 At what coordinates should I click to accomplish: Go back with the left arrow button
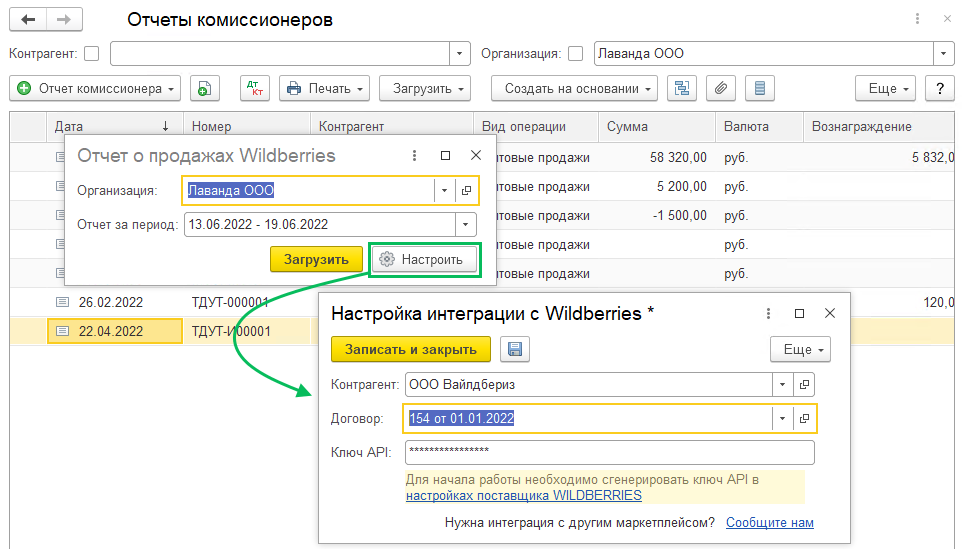(28, 20)
